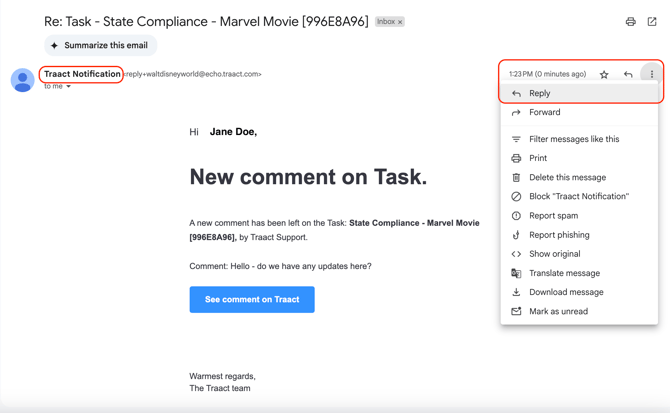Image resolution: width=670 pixels, height=413 pixels.
Task: Click the timestamp 1:23 PM (0 minutes ago)
Action: coord(547,74)
